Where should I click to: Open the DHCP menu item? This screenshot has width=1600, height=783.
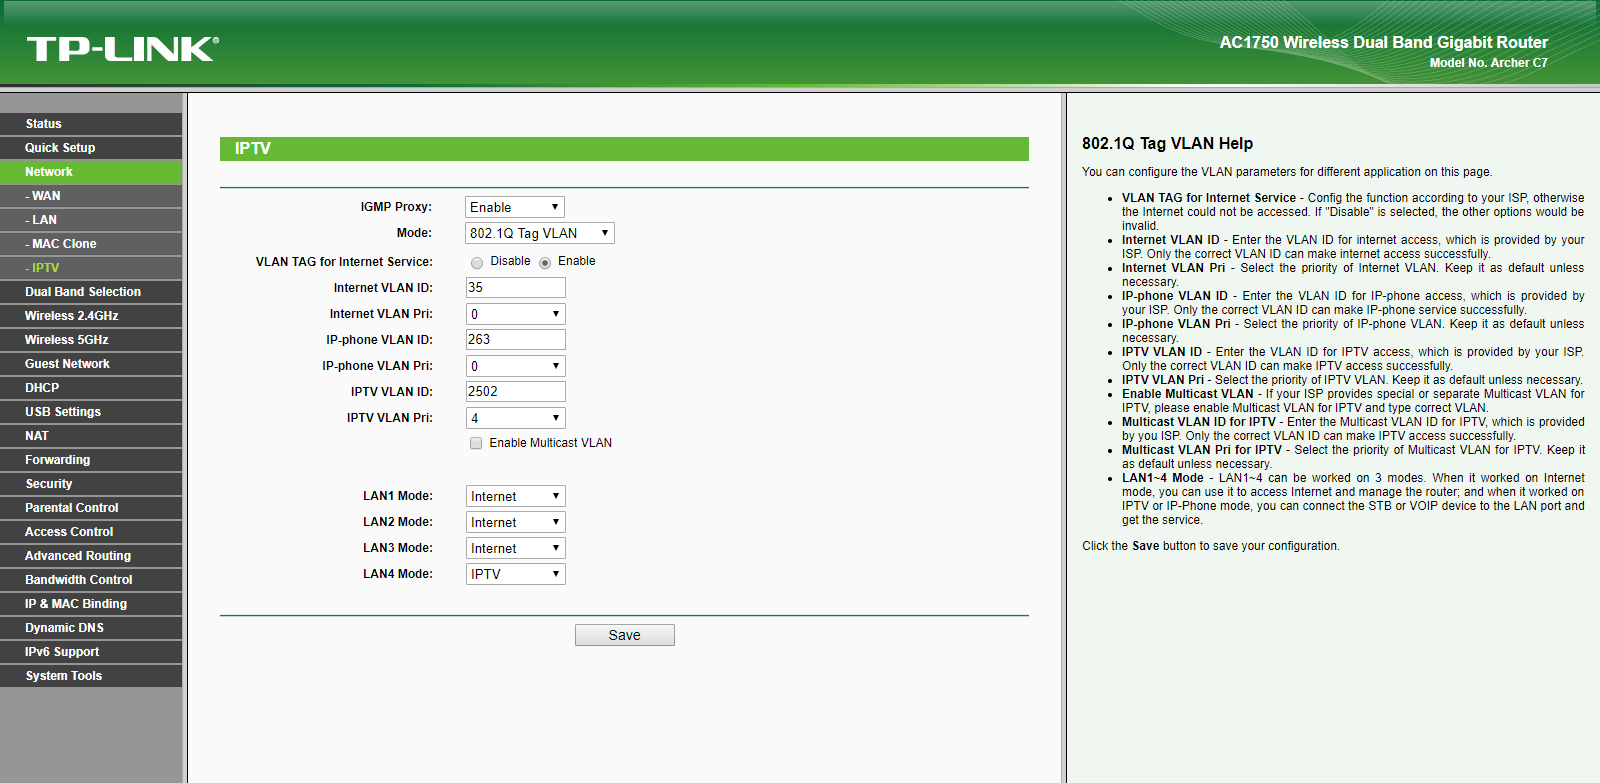[x=91, y=388]
